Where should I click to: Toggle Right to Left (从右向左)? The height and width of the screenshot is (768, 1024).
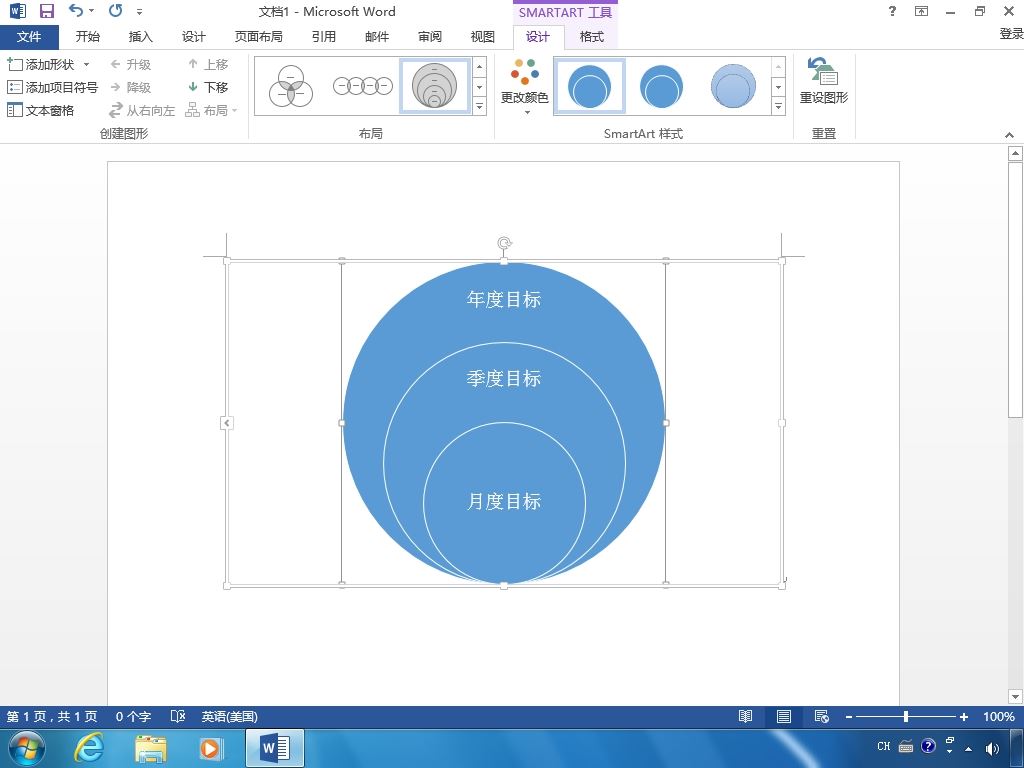click(x=142, y=110)
